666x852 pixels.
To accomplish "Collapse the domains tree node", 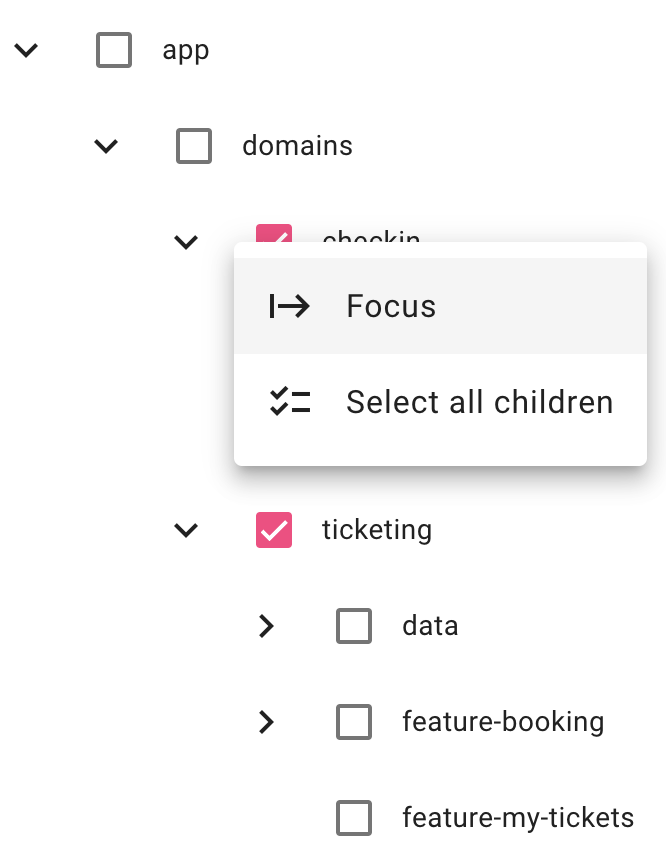I will 106,146.
